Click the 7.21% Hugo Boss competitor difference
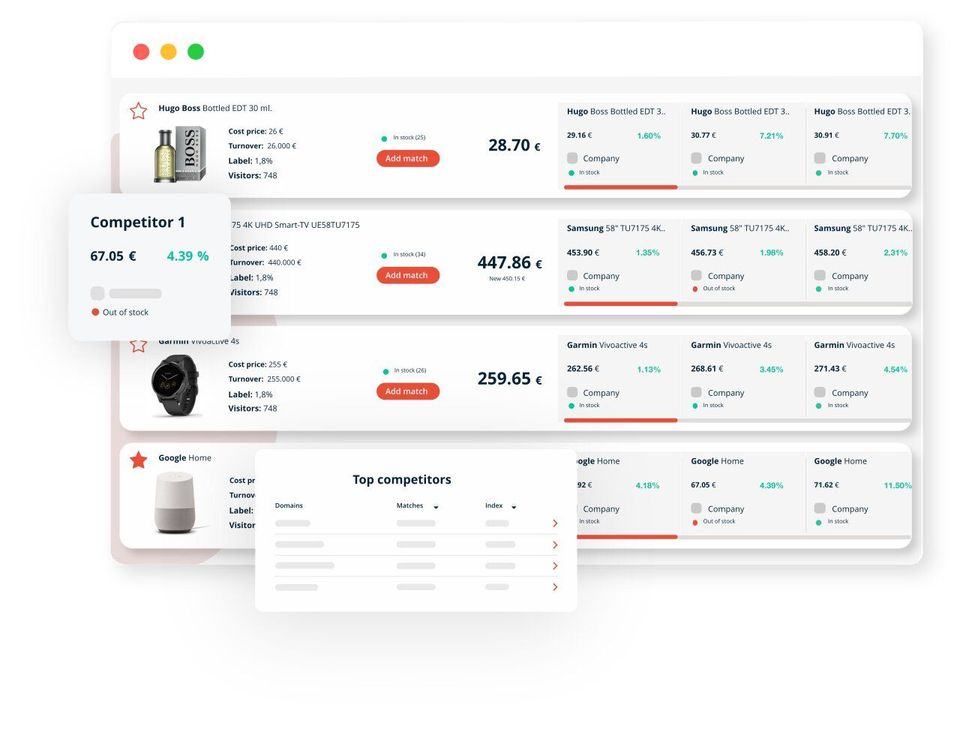960x740 pixels. pos(771,136)
